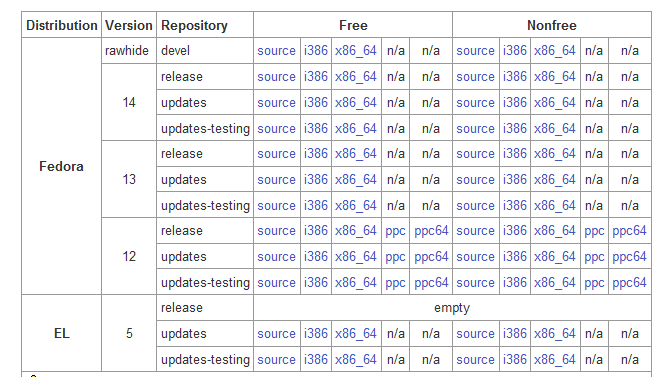663x377 pixels.
Task: Click Nonfree source link in Fedora 13 release row
Action: pos(475,153)
